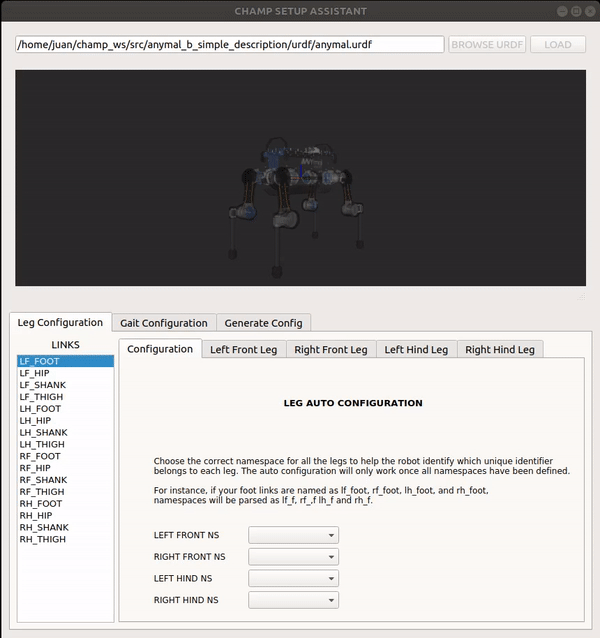Click the BROWSE URDF button
Viewport: 600px width, 638px height.
pyautogui.click(x=487, y=44)
